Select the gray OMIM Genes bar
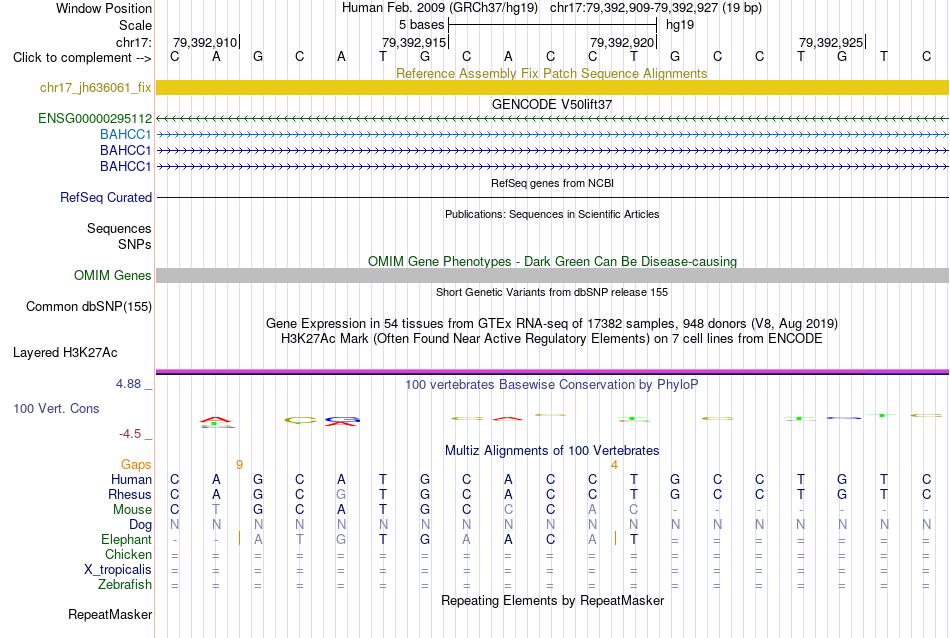950x638 pixels. [x=552, y=275]
